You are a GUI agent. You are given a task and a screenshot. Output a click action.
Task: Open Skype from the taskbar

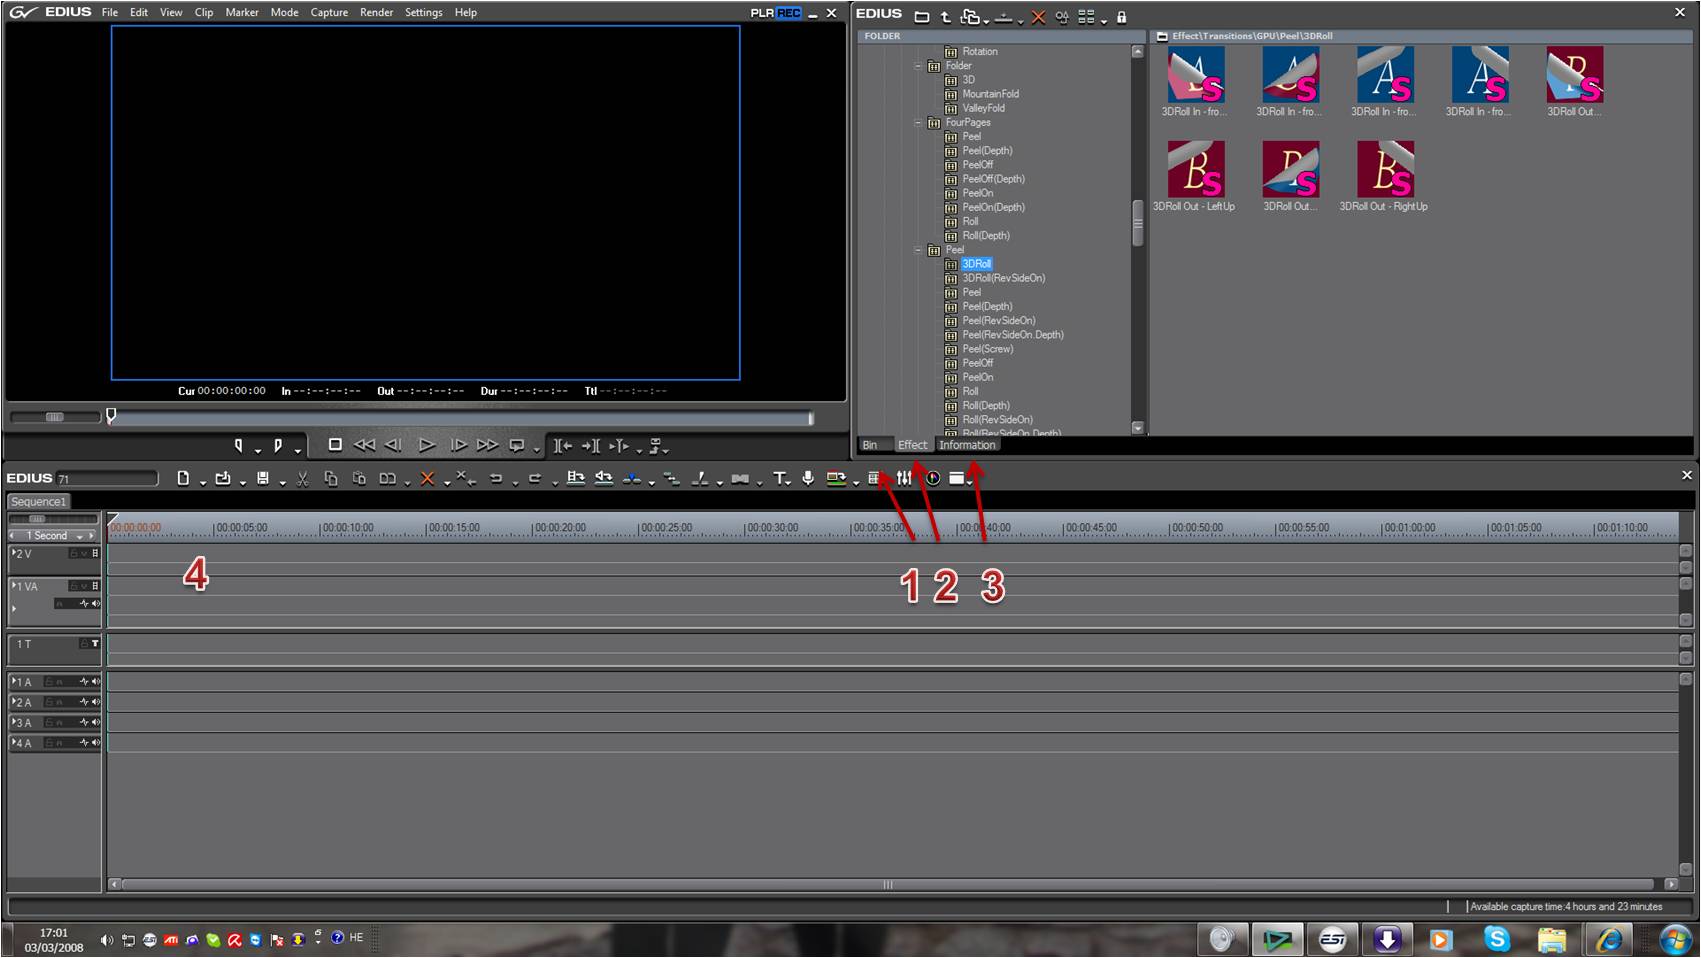click(x=1497, y=939)
